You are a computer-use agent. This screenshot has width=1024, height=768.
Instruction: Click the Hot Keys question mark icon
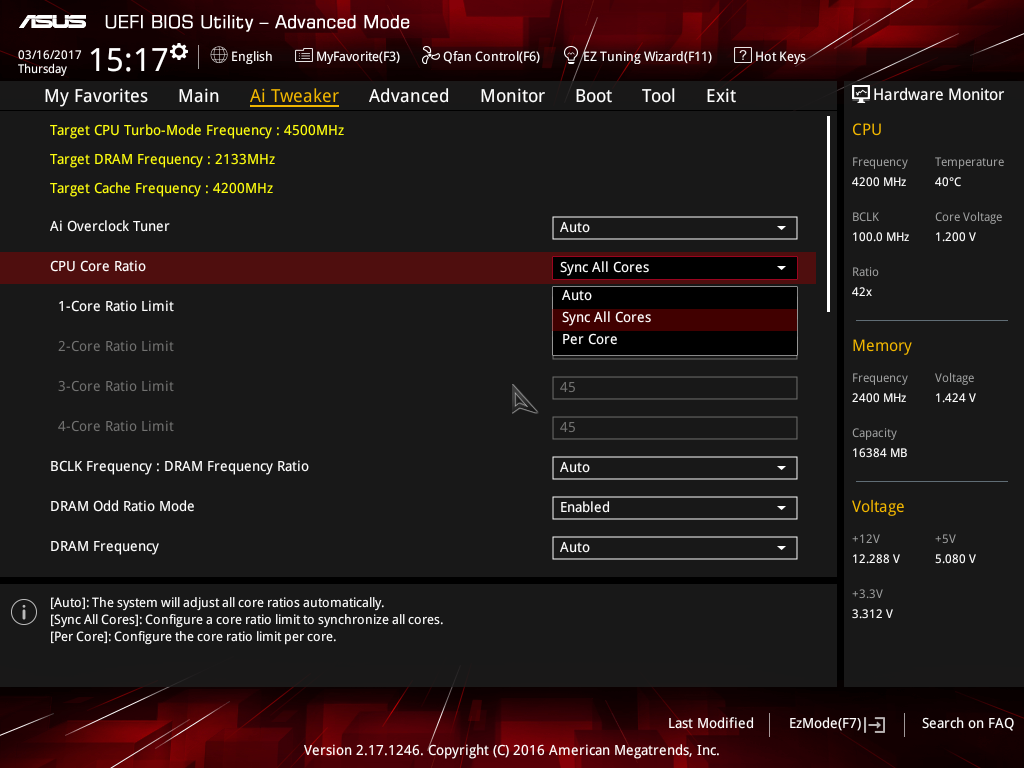pyautogui.click(x=743, y=56)
